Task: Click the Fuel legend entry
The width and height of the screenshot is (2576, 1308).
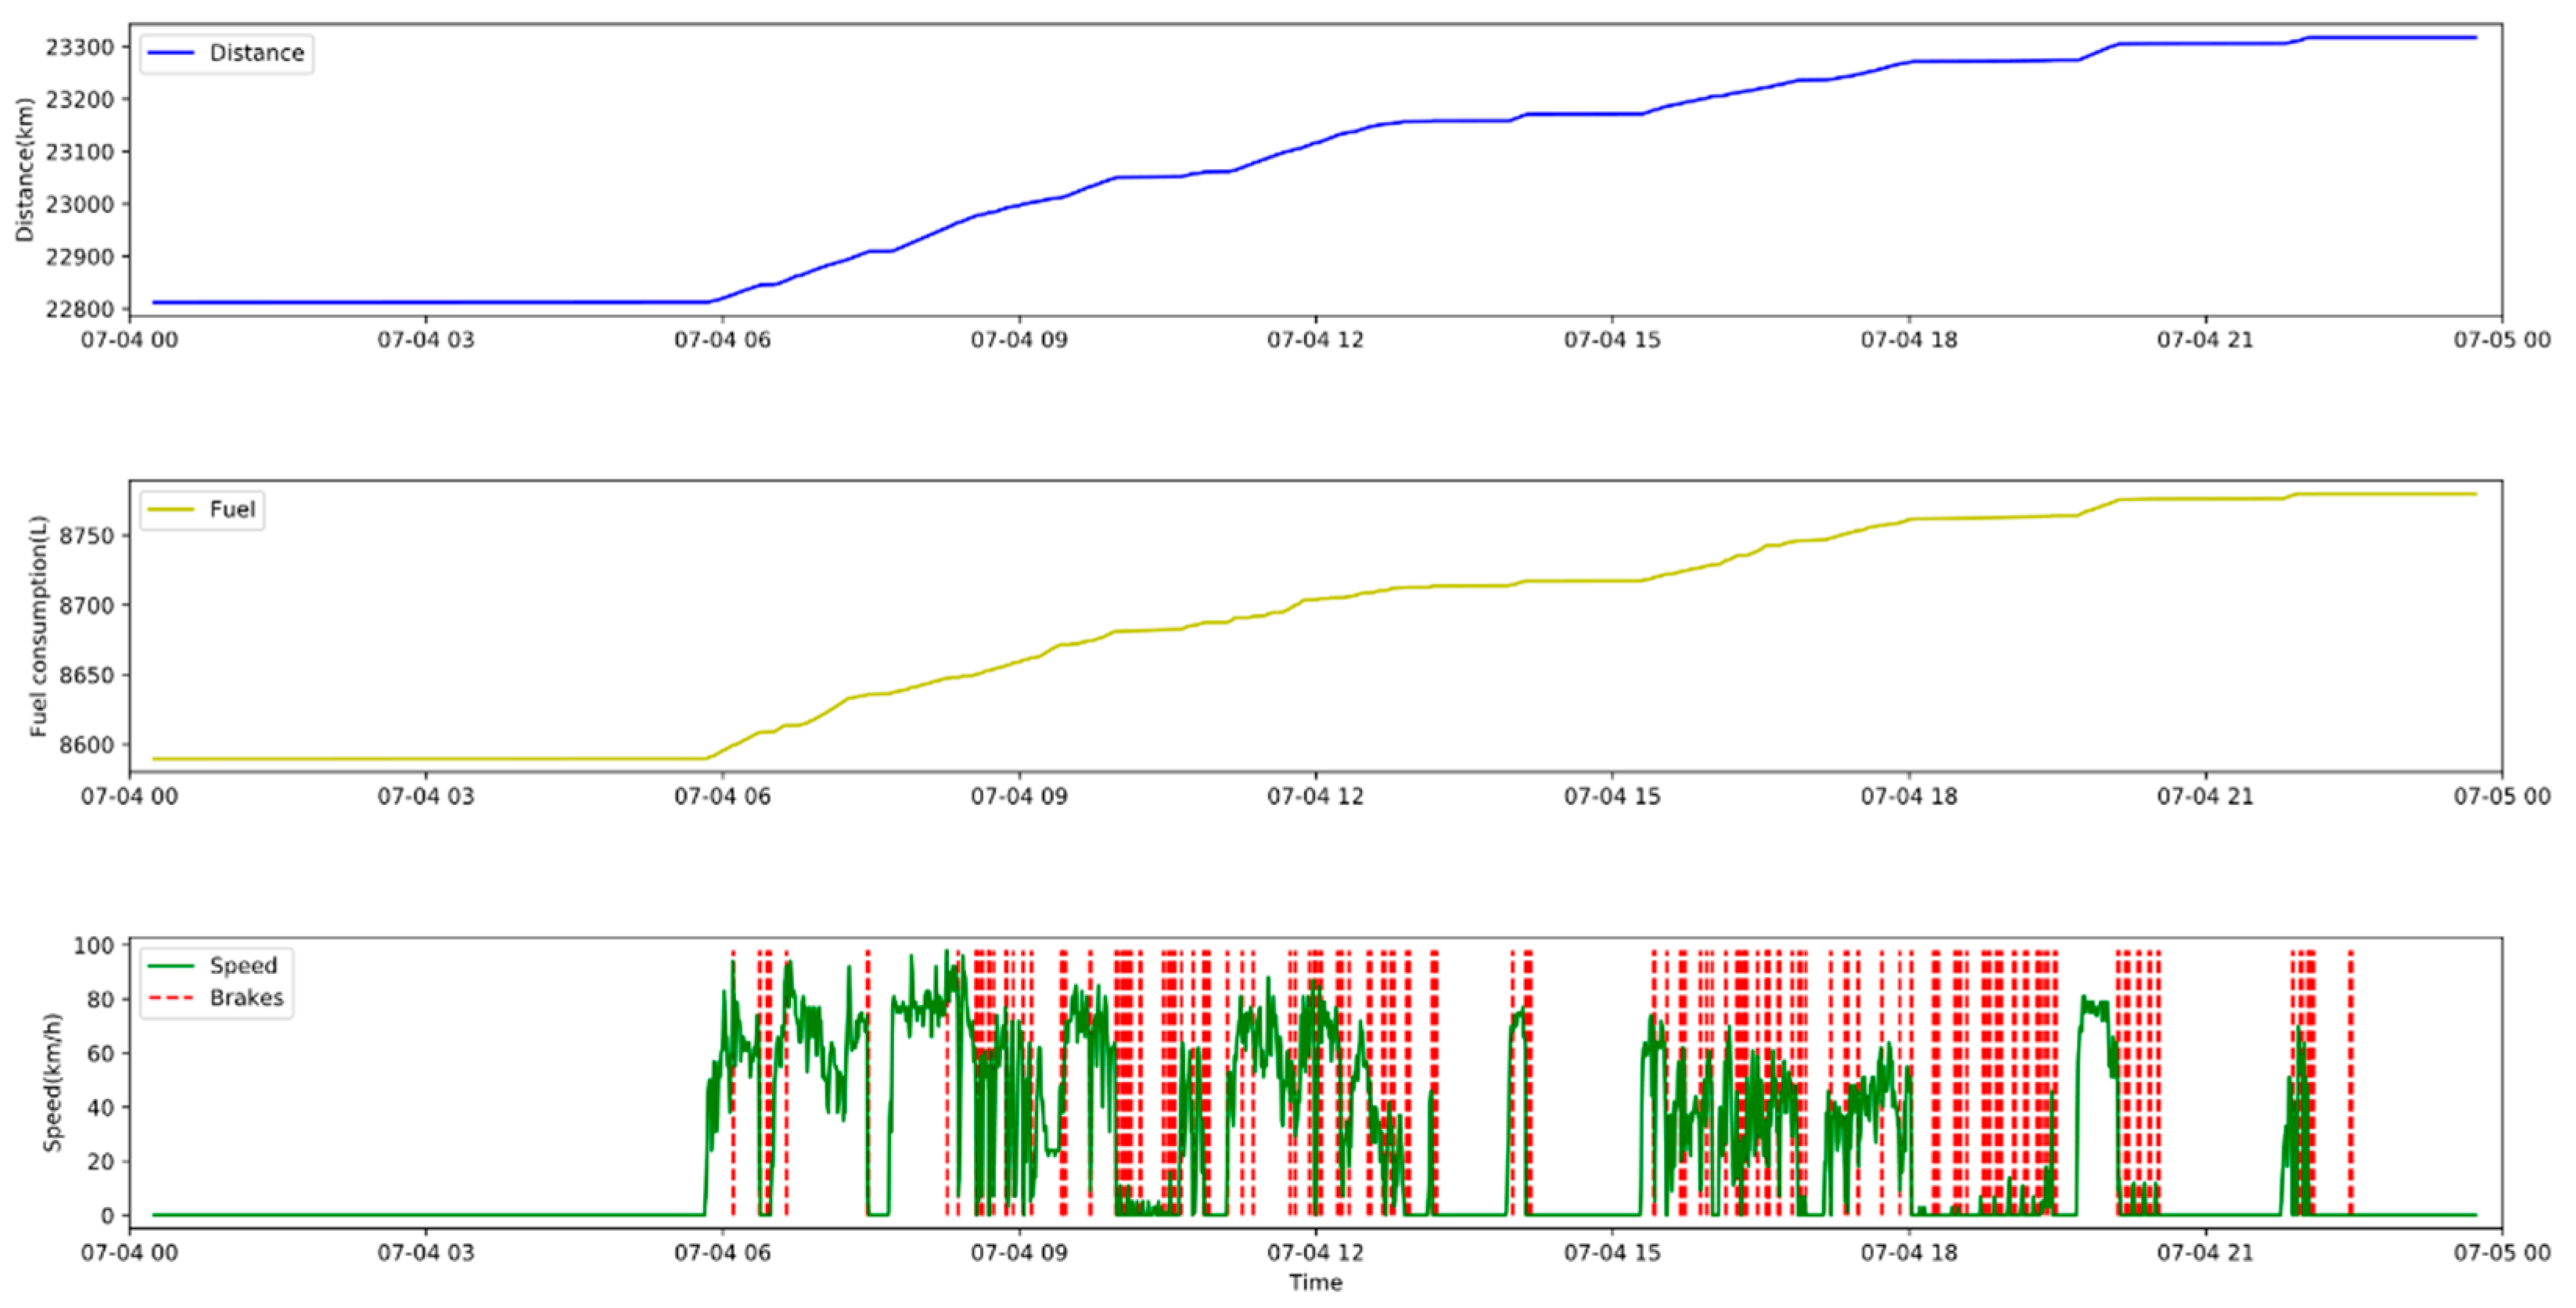Action: (202, 510)
